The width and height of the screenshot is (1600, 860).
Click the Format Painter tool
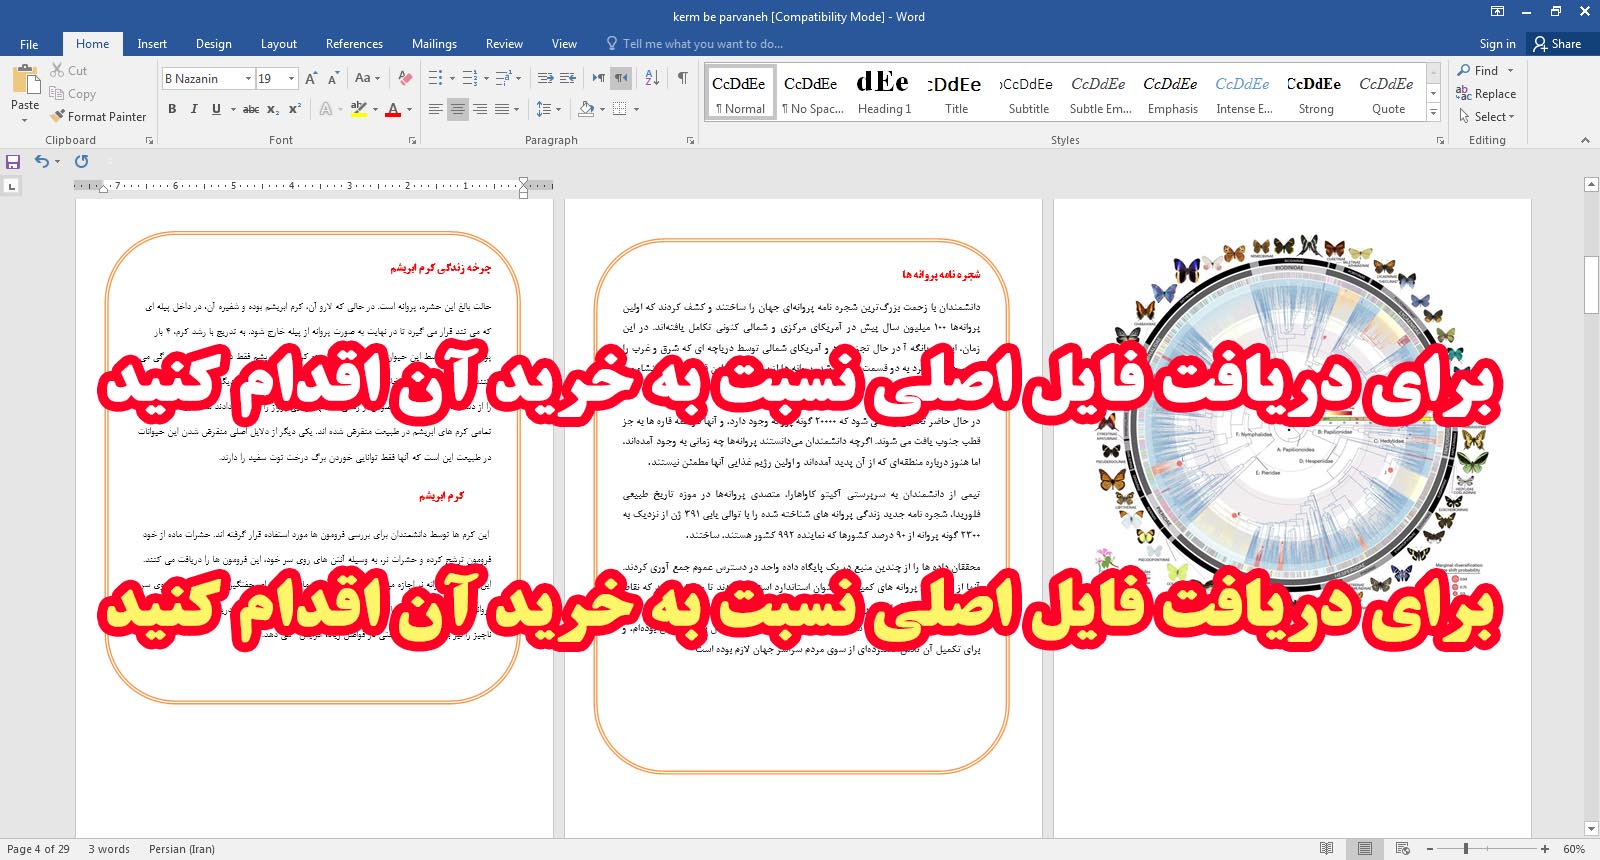coord(98,117)
